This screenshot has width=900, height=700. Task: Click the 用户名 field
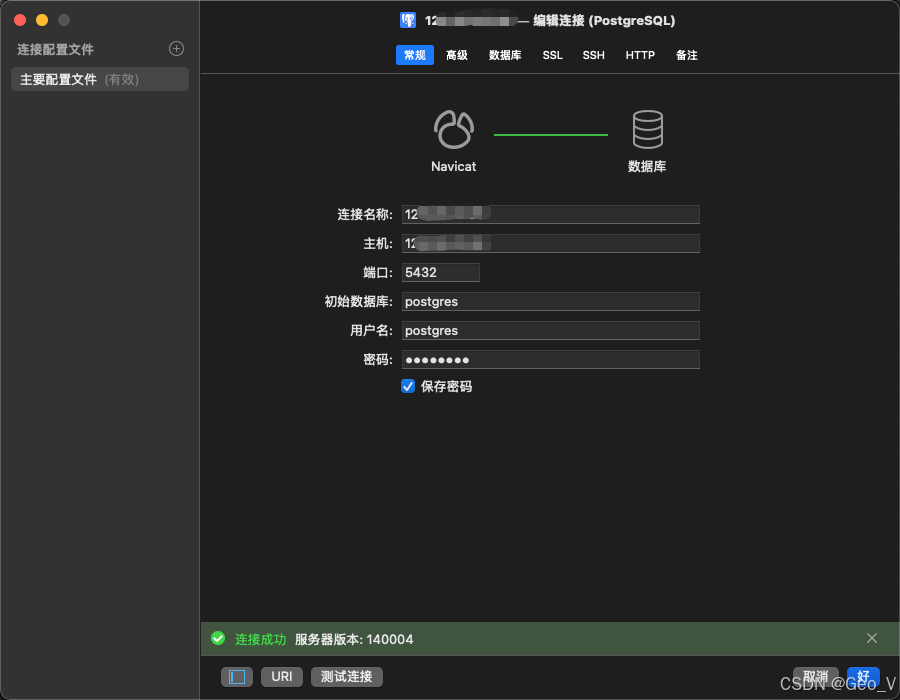550,330
